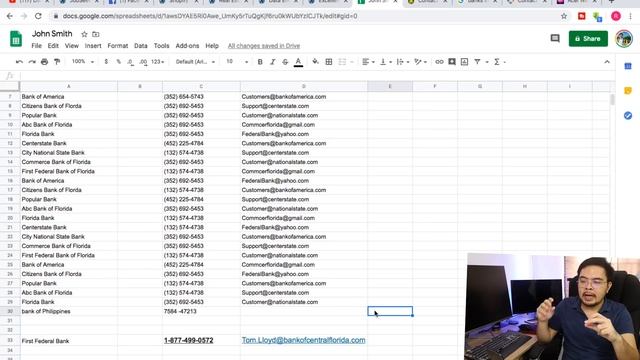
Task: Select column A header
Action: pos(69,86)
